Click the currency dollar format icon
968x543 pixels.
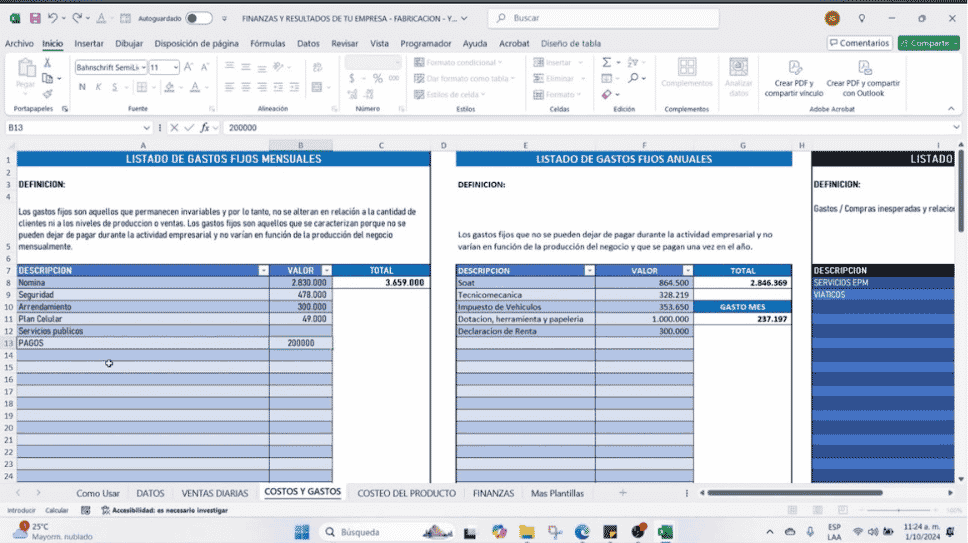[352, 78]
